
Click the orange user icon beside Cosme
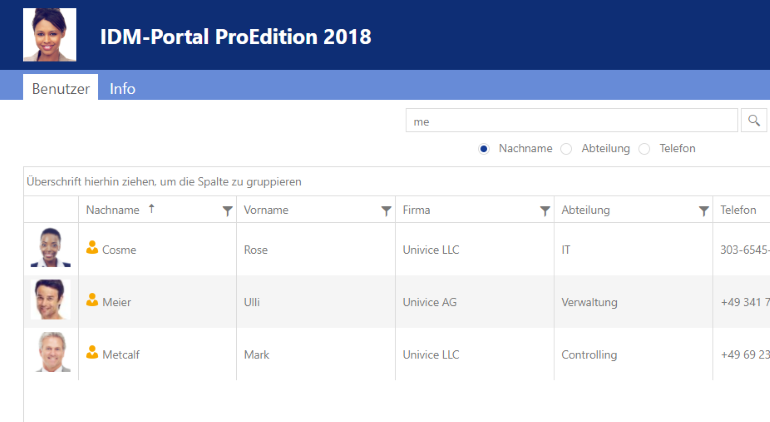tap(92, 248)
